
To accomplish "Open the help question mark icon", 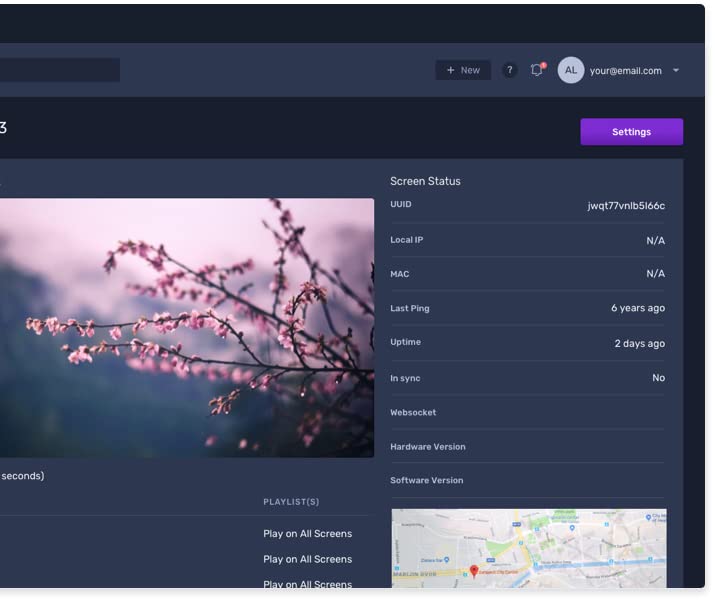I will [x=510, y=70].
